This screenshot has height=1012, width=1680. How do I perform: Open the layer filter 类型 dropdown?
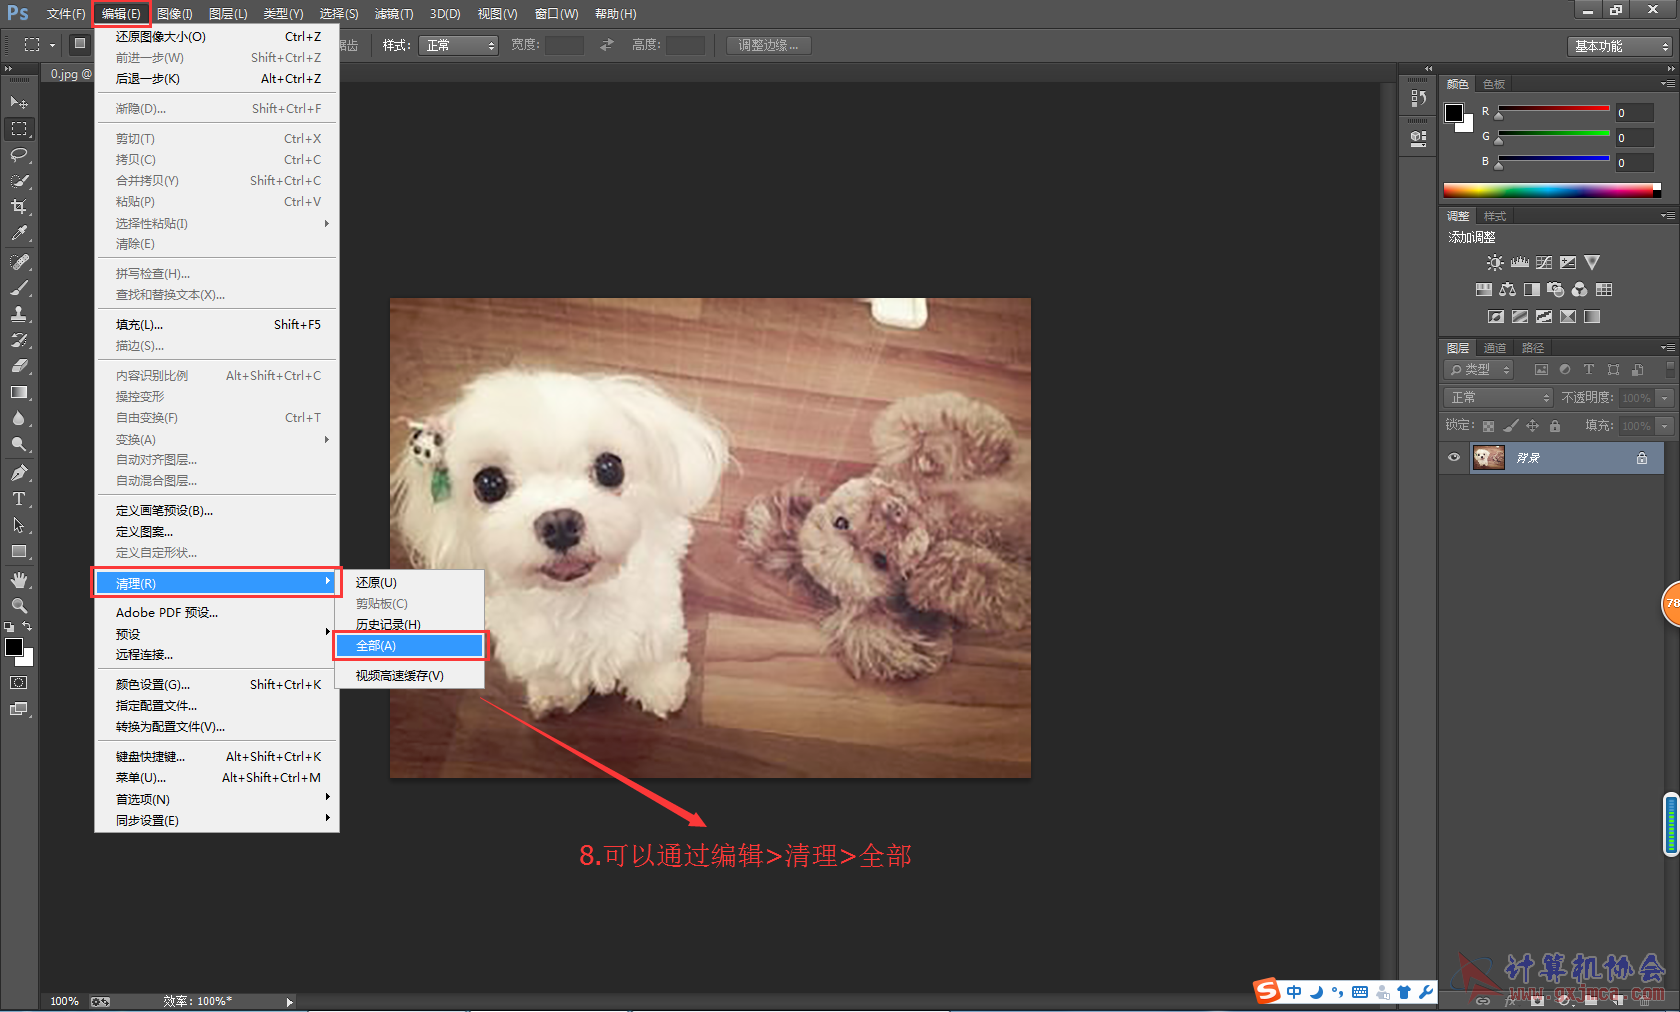coord(1480,370)
